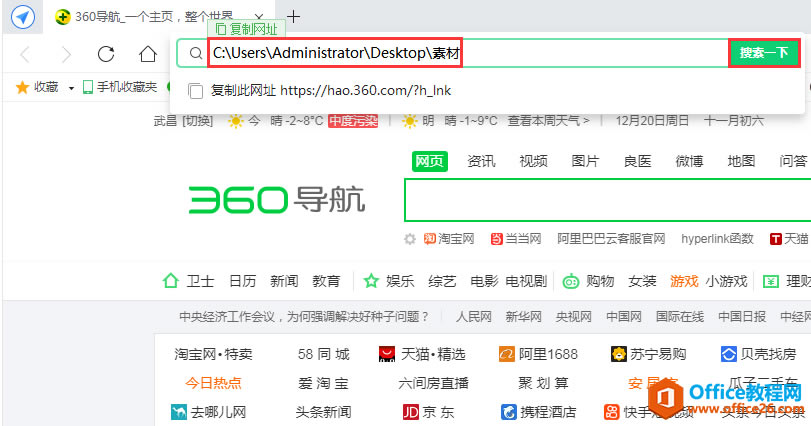Open 淘宝网•特卖 site link

point(213,354)
